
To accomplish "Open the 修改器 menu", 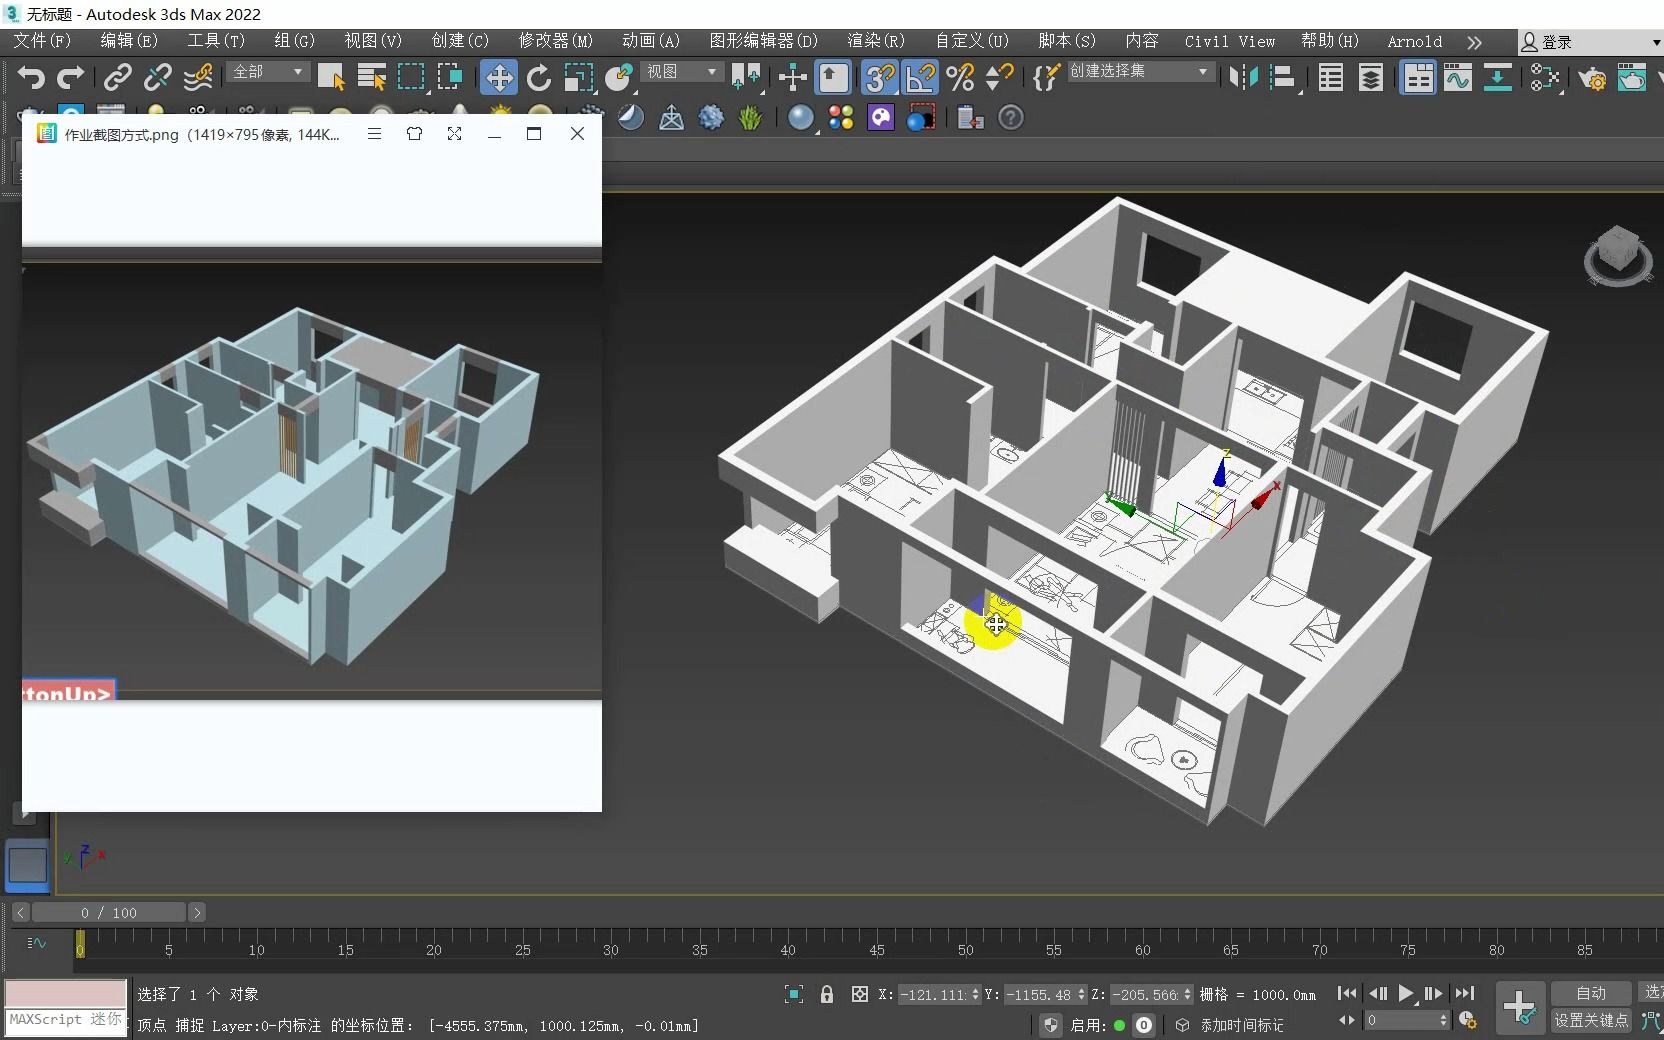I will click(555, 41).
